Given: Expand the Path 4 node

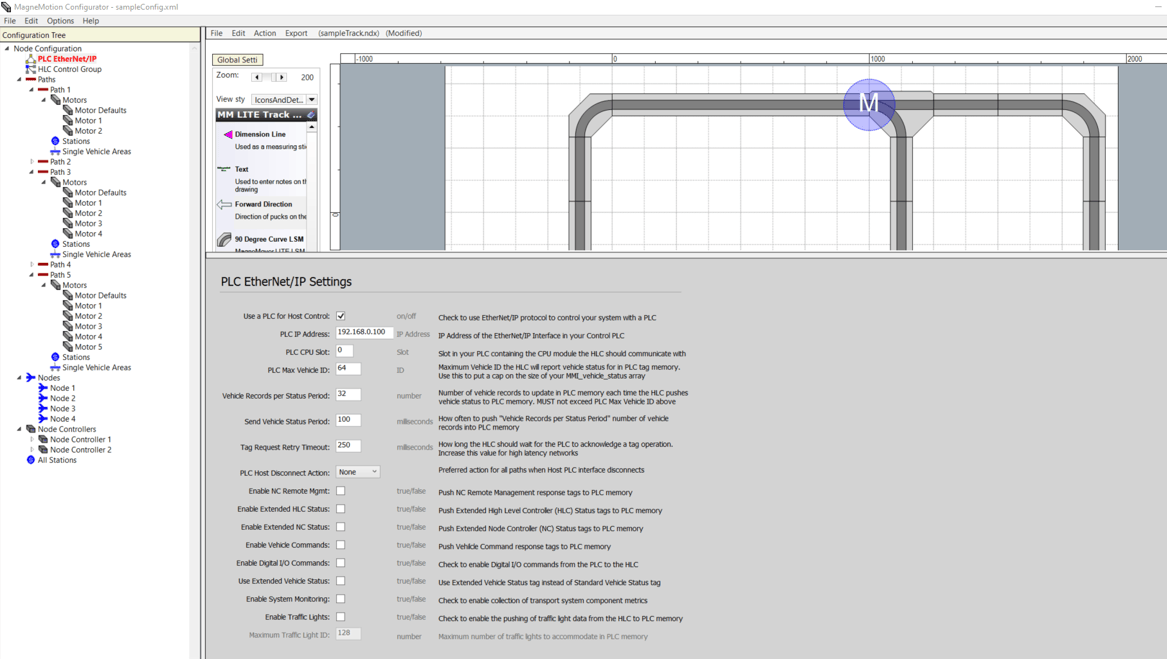Looking at the screenshot, I should pos(32,264).
